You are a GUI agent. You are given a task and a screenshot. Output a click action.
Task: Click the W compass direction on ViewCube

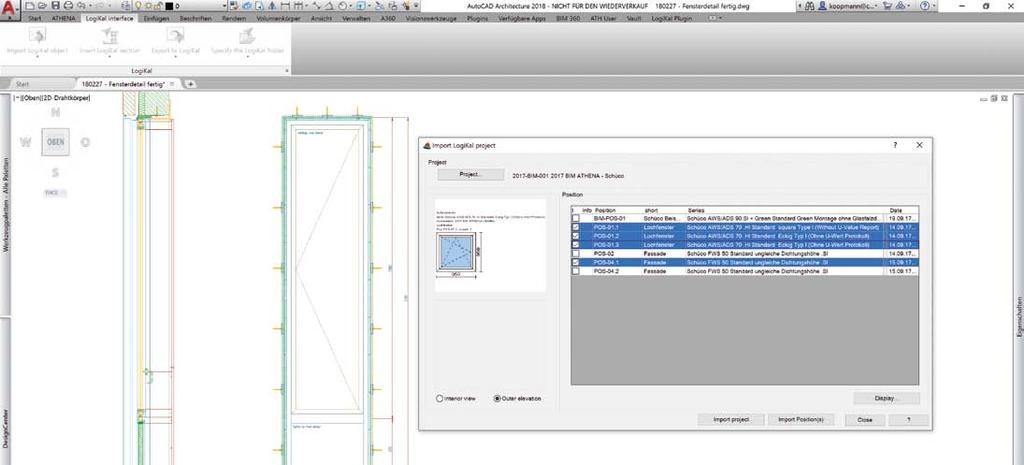[25, 142]
